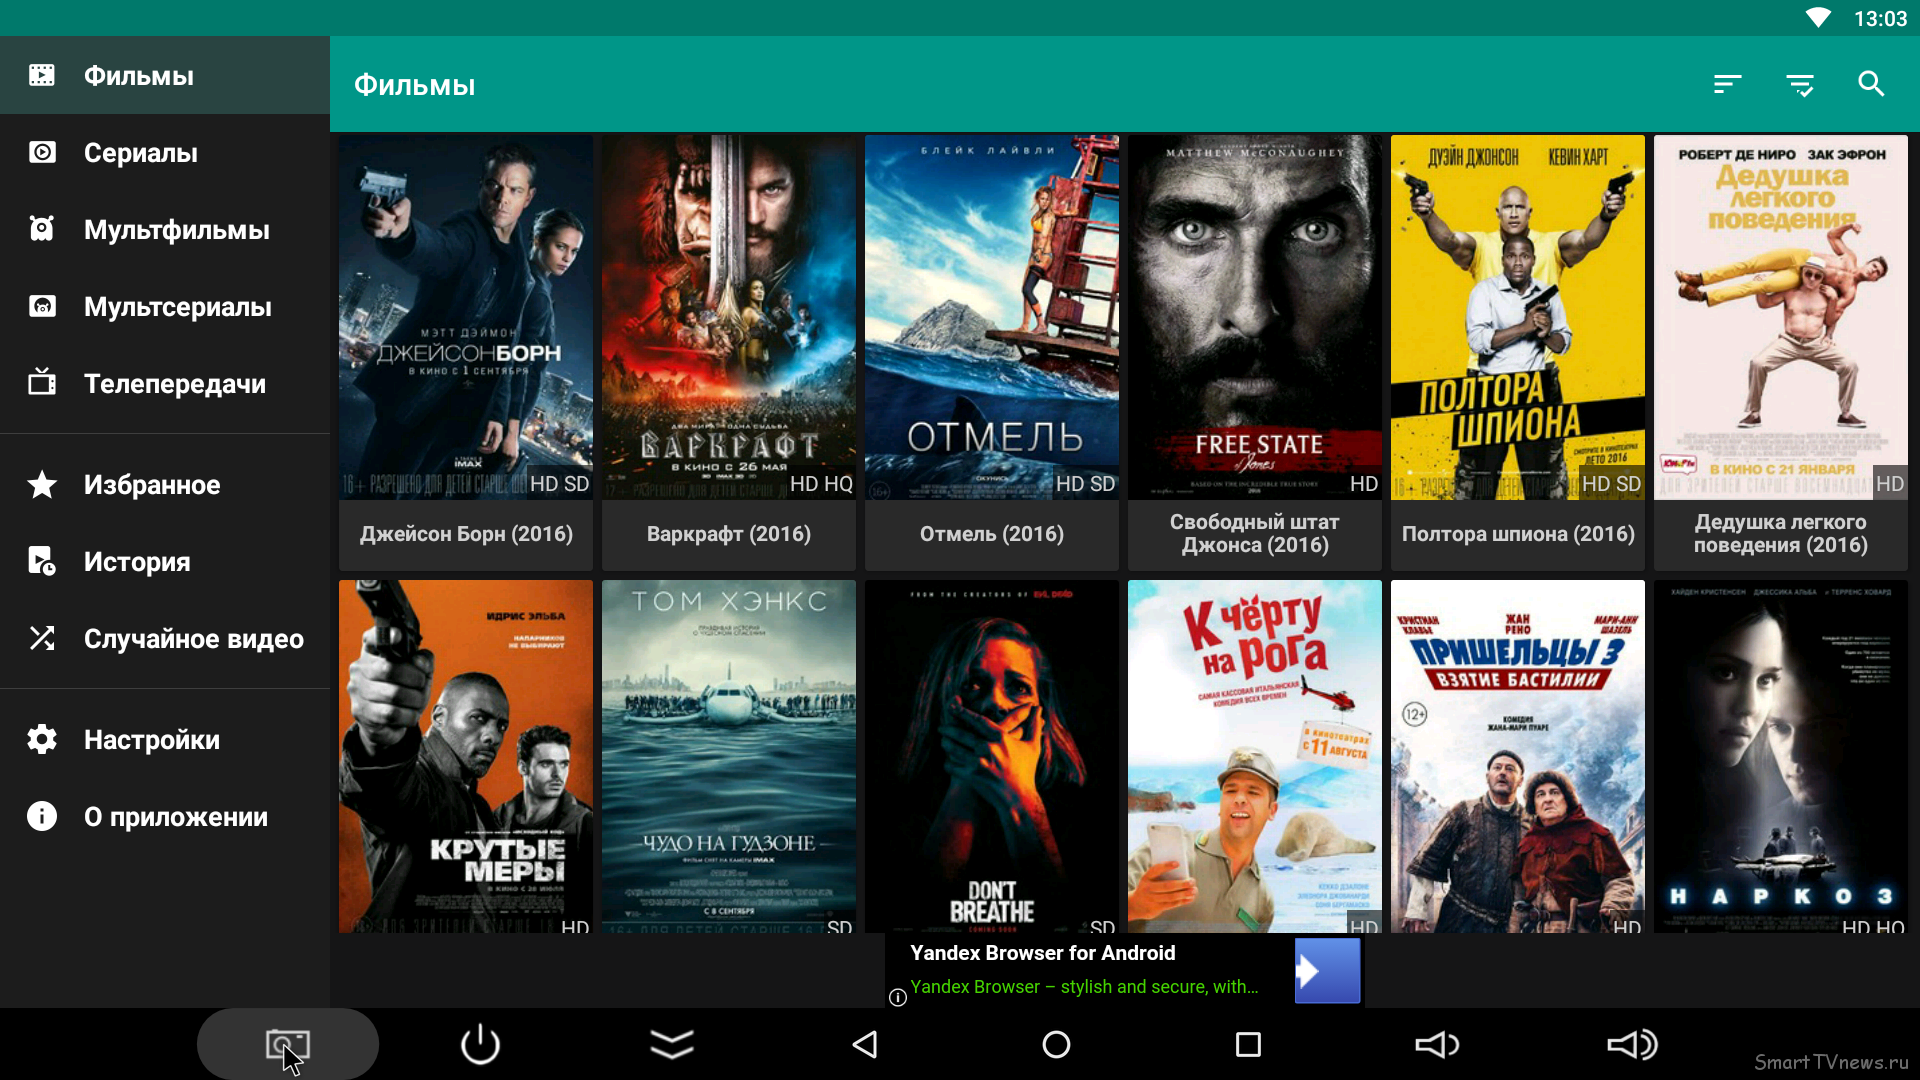Click the info icon beside О приложении
Screen dimensions: 1920x1080
click(42, 816)
